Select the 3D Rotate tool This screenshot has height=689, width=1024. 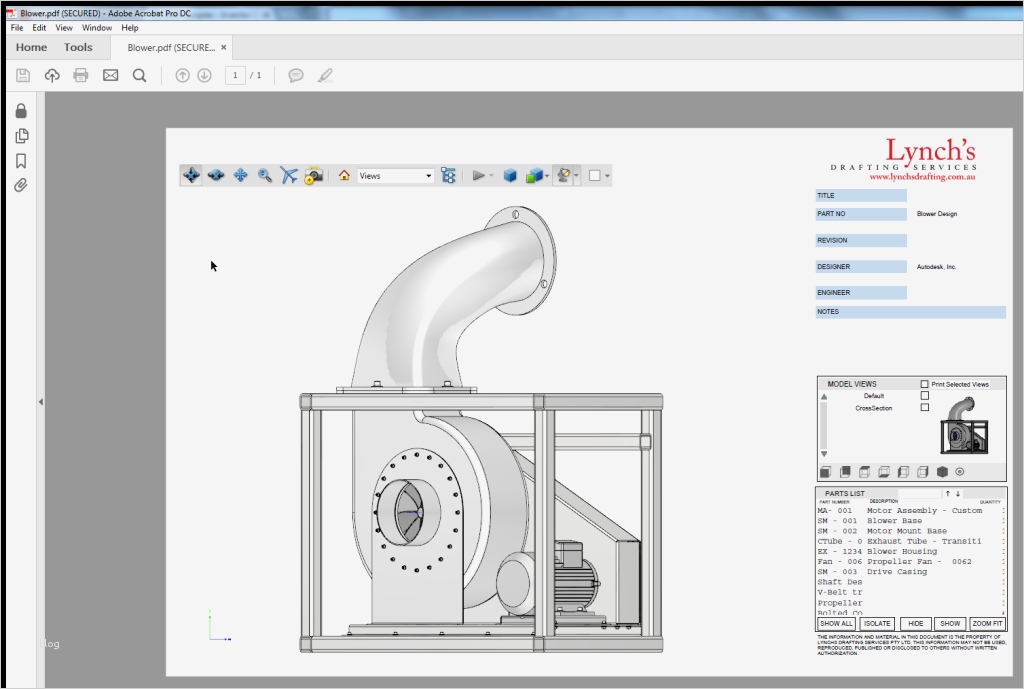coord(191,176)
